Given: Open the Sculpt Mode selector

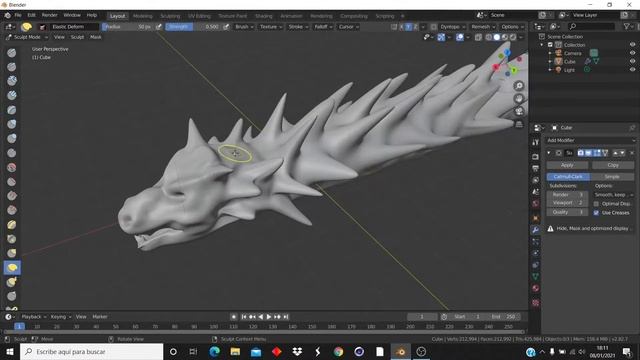Looking at the screenshot, I should coord(27,37).
